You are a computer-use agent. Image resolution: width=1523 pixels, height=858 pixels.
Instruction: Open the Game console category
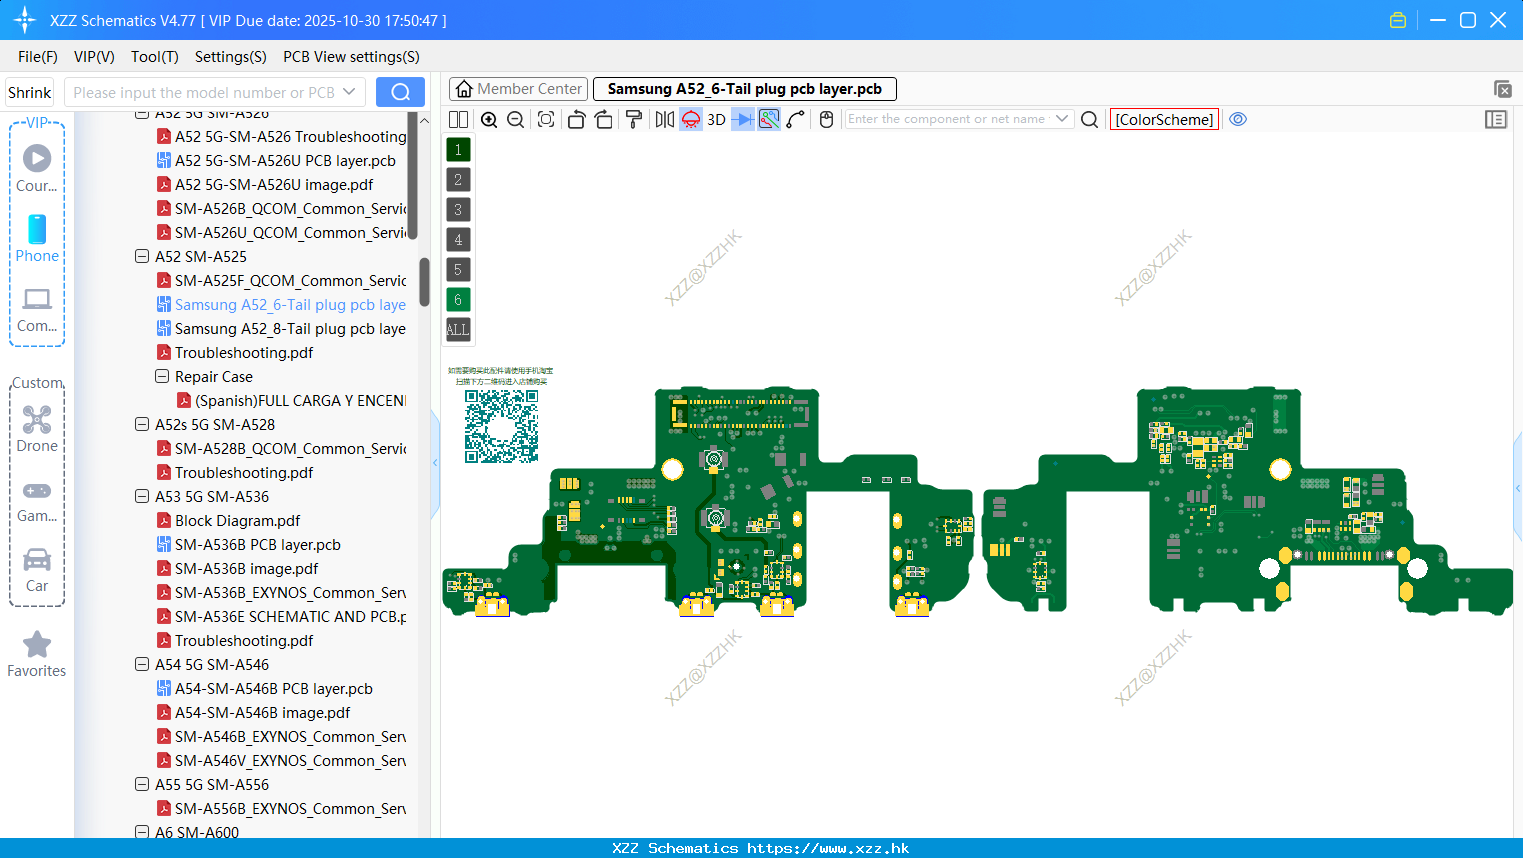click(37, 500)
